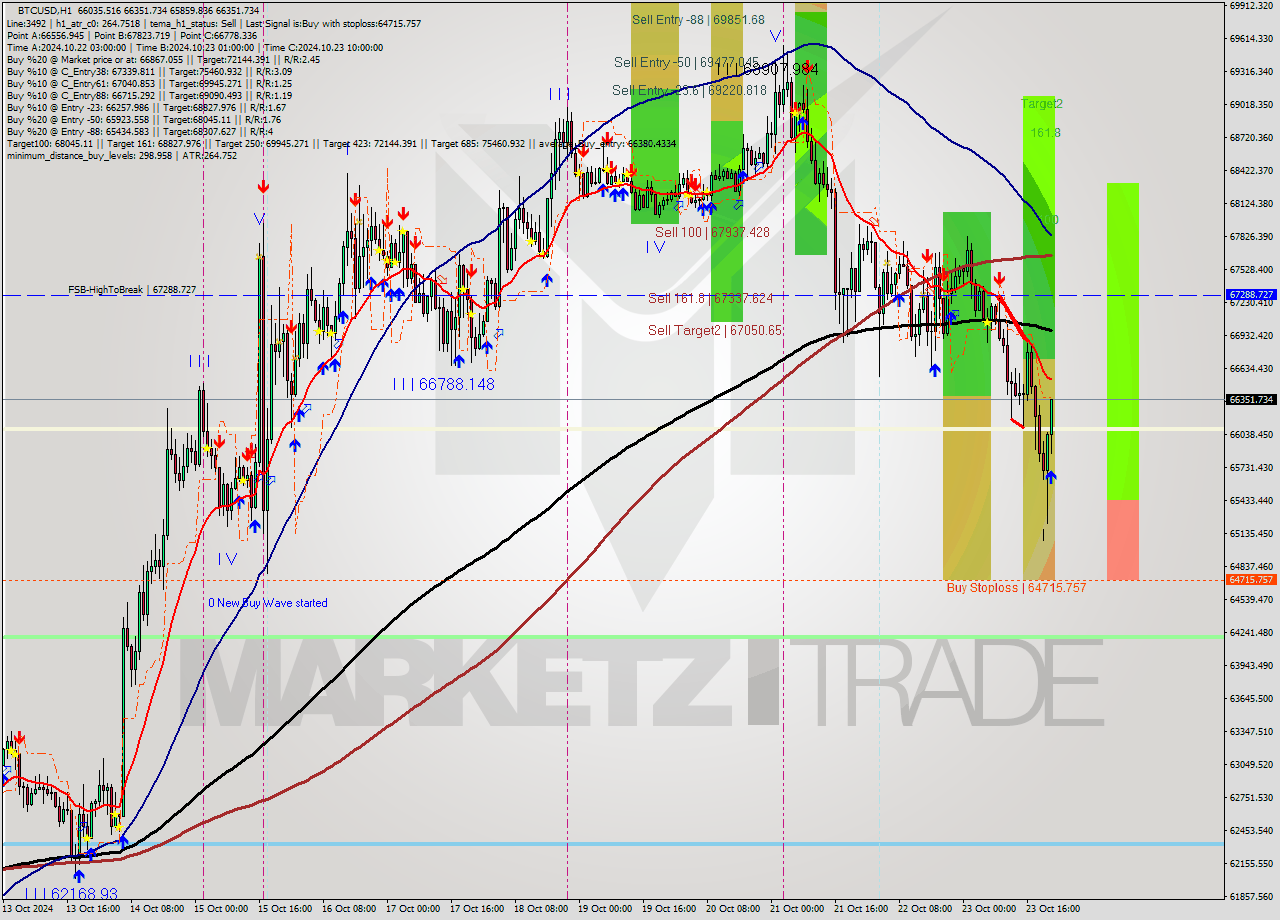The image size is (1280, 920).
Task: Select the 'Time A:2024.10.22 03:00:00' line
Action: 195,47
